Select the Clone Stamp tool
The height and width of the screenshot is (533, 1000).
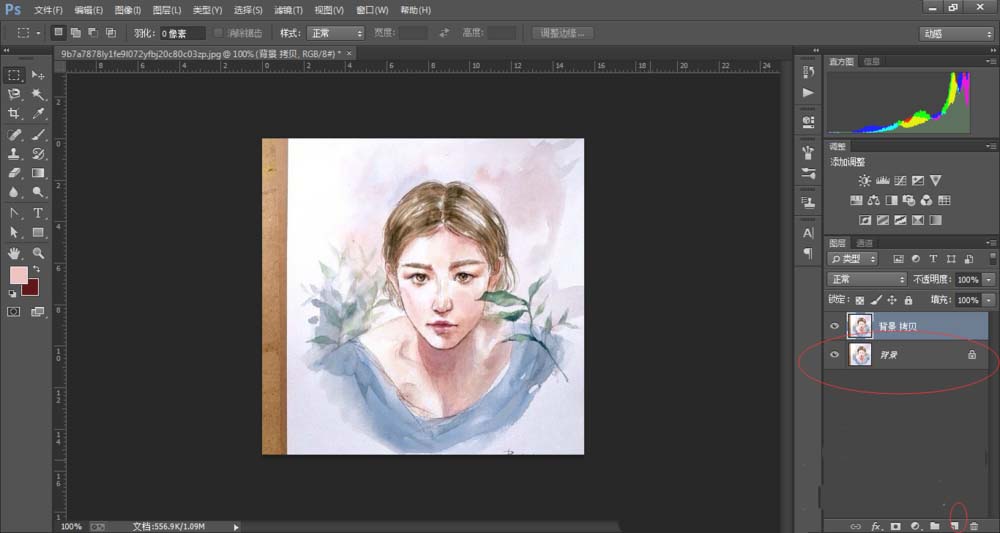[15, 154]
